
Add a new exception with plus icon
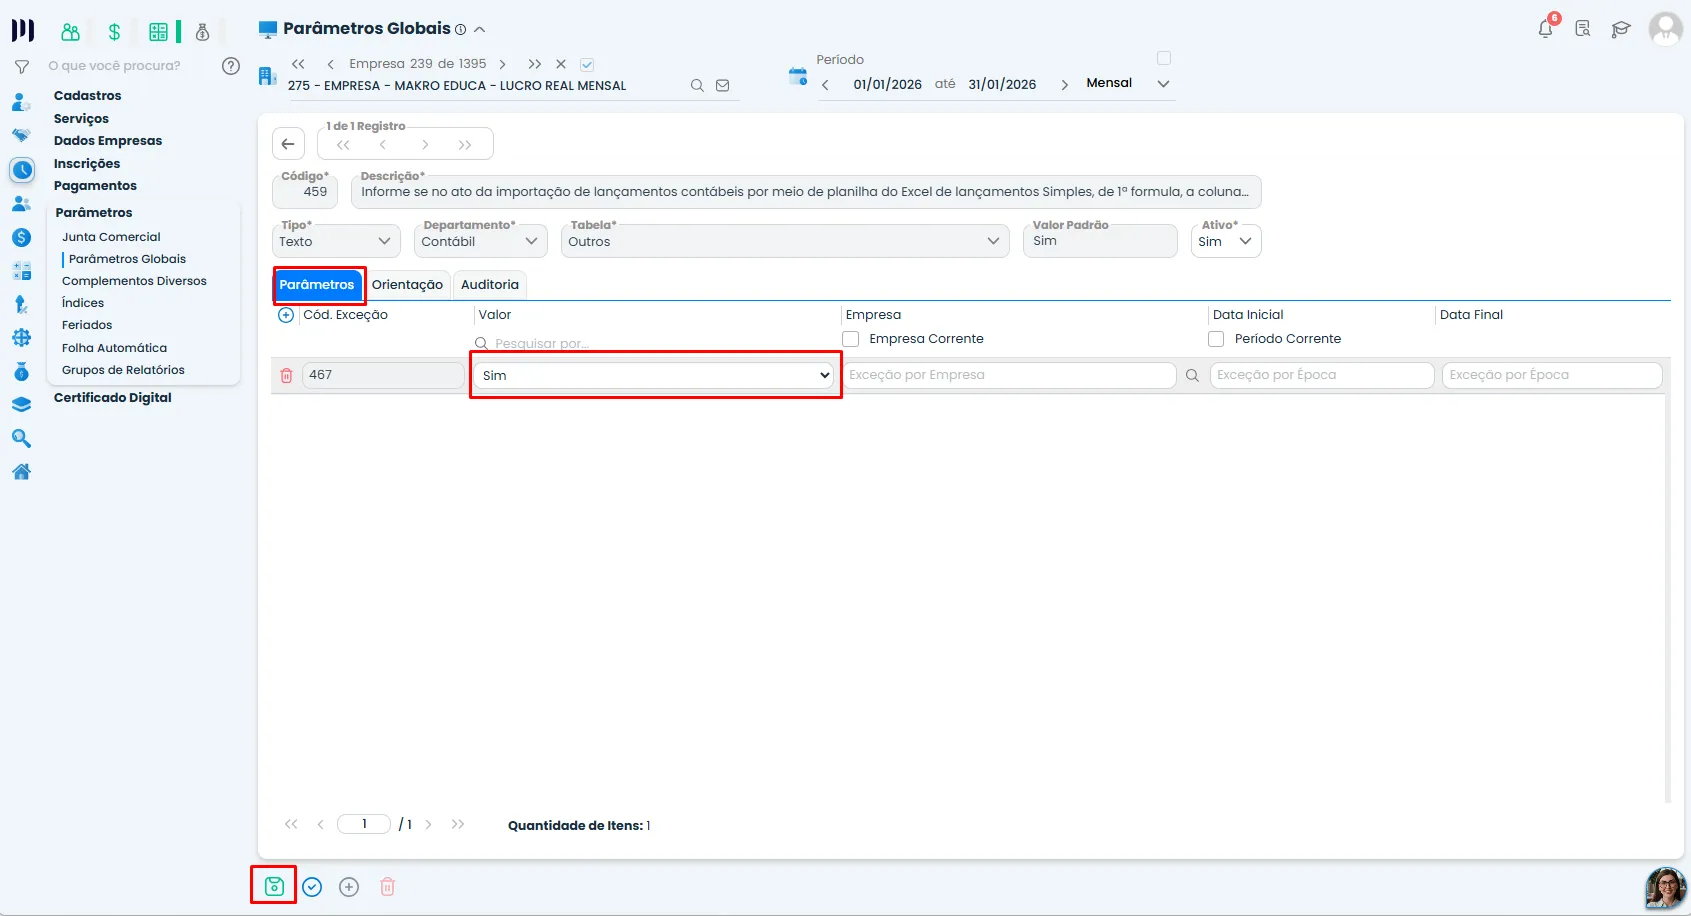tap(286, 315)
